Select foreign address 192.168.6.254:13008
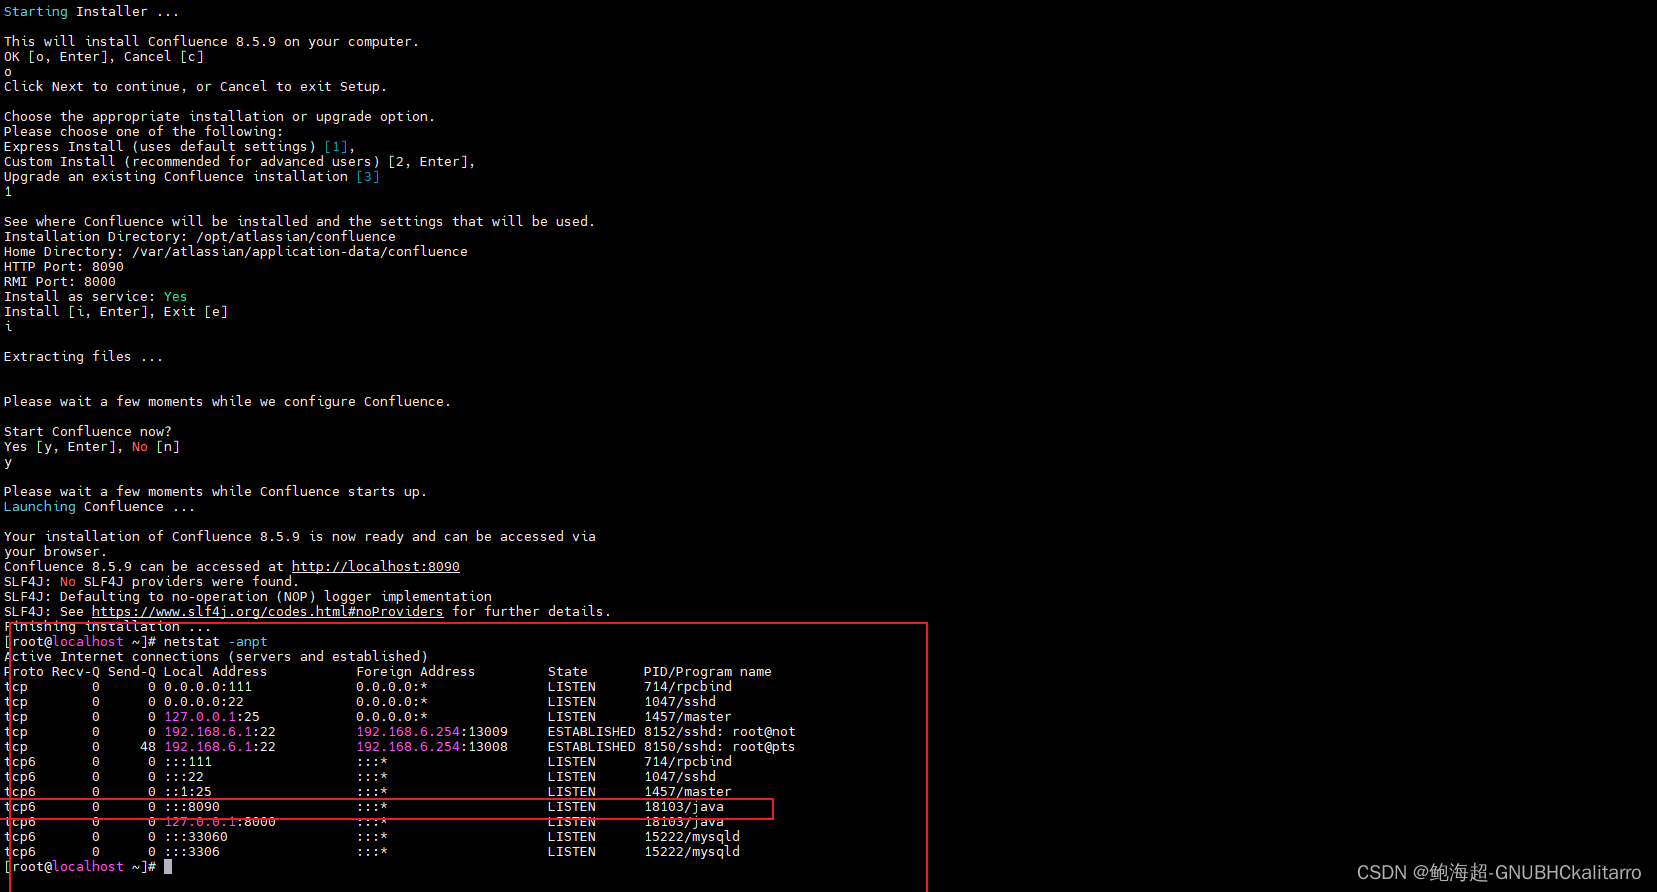 [432, 746]
